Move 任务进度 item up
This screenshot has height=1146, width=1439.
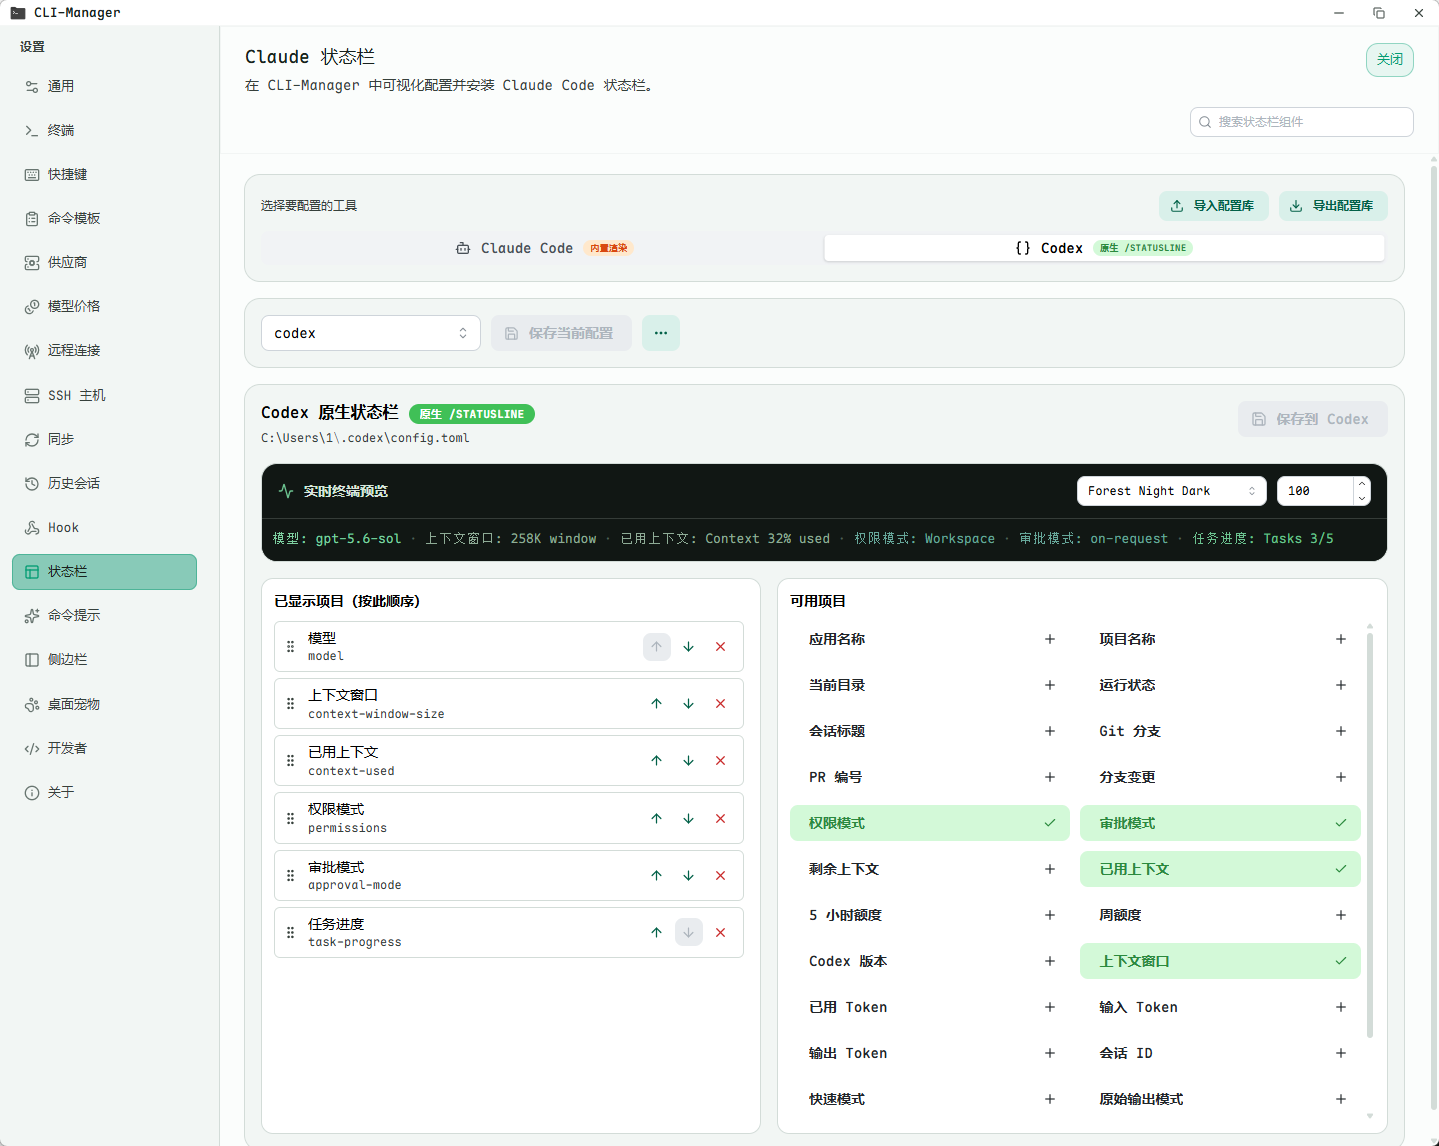coord(657,933)
